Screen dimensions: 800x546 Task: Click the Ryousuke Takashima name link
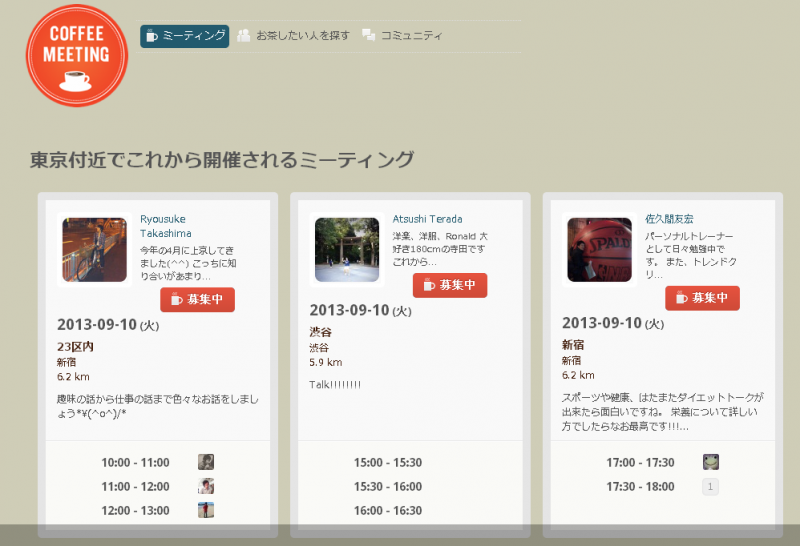[165, 226]
